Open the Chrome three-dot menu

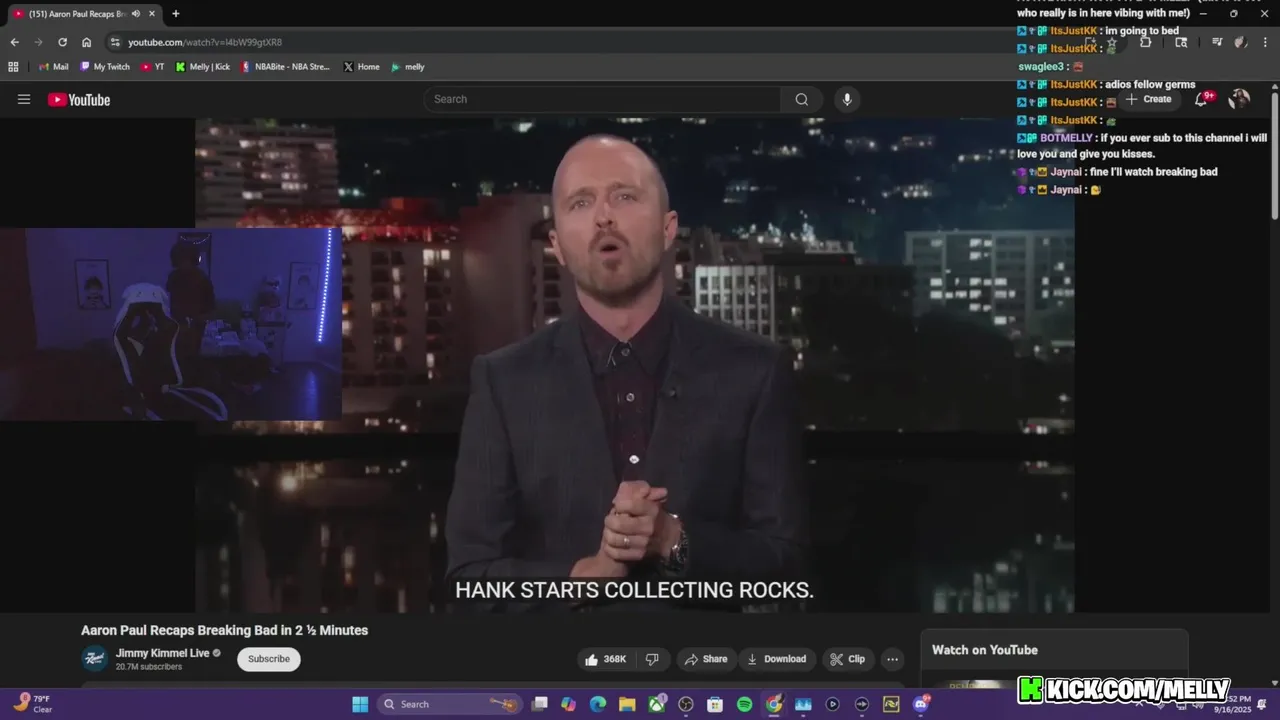(1263, 42)
